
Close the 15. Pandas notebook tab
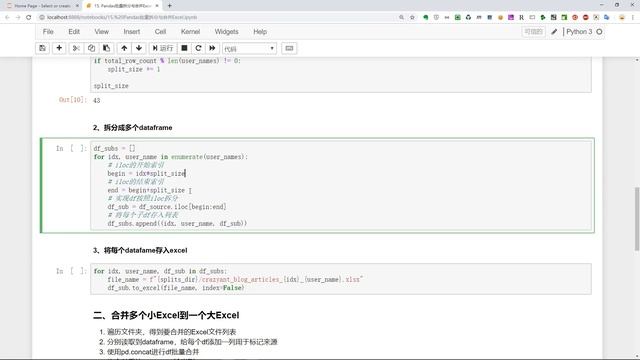tap(157, 6)
